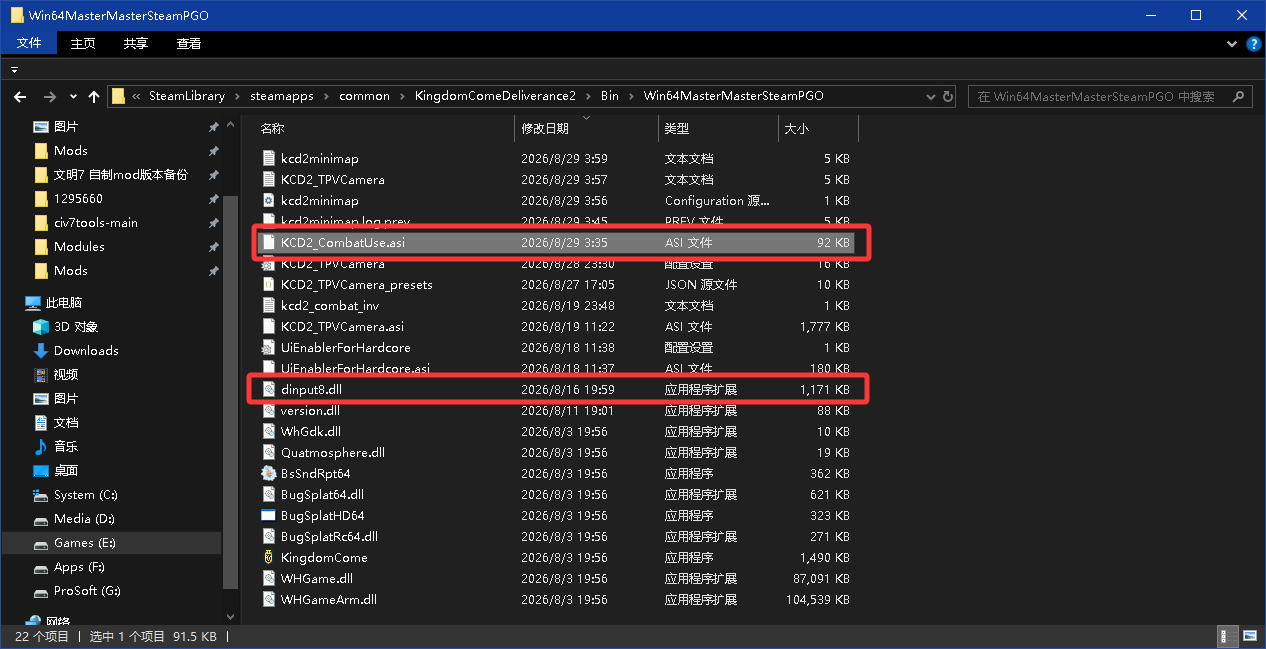
Task: Open the 共享 ribbon tab
Action: 136,43
